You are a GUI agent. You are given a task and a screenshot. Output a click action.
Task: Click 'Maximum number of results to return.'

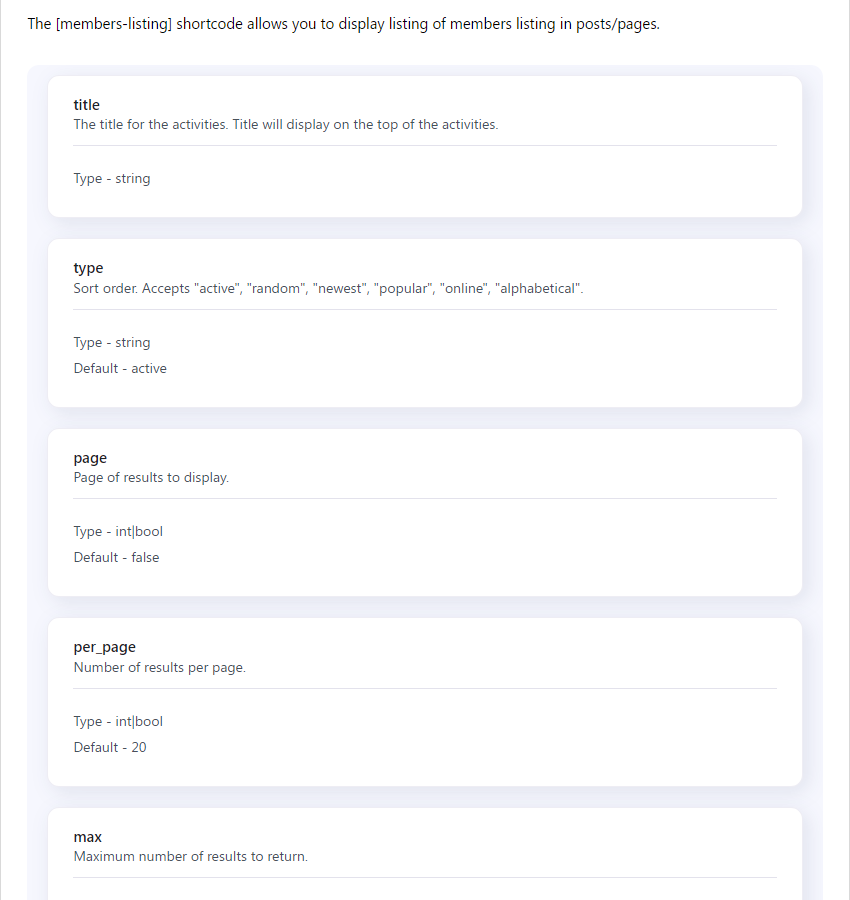tap(191, 856)
